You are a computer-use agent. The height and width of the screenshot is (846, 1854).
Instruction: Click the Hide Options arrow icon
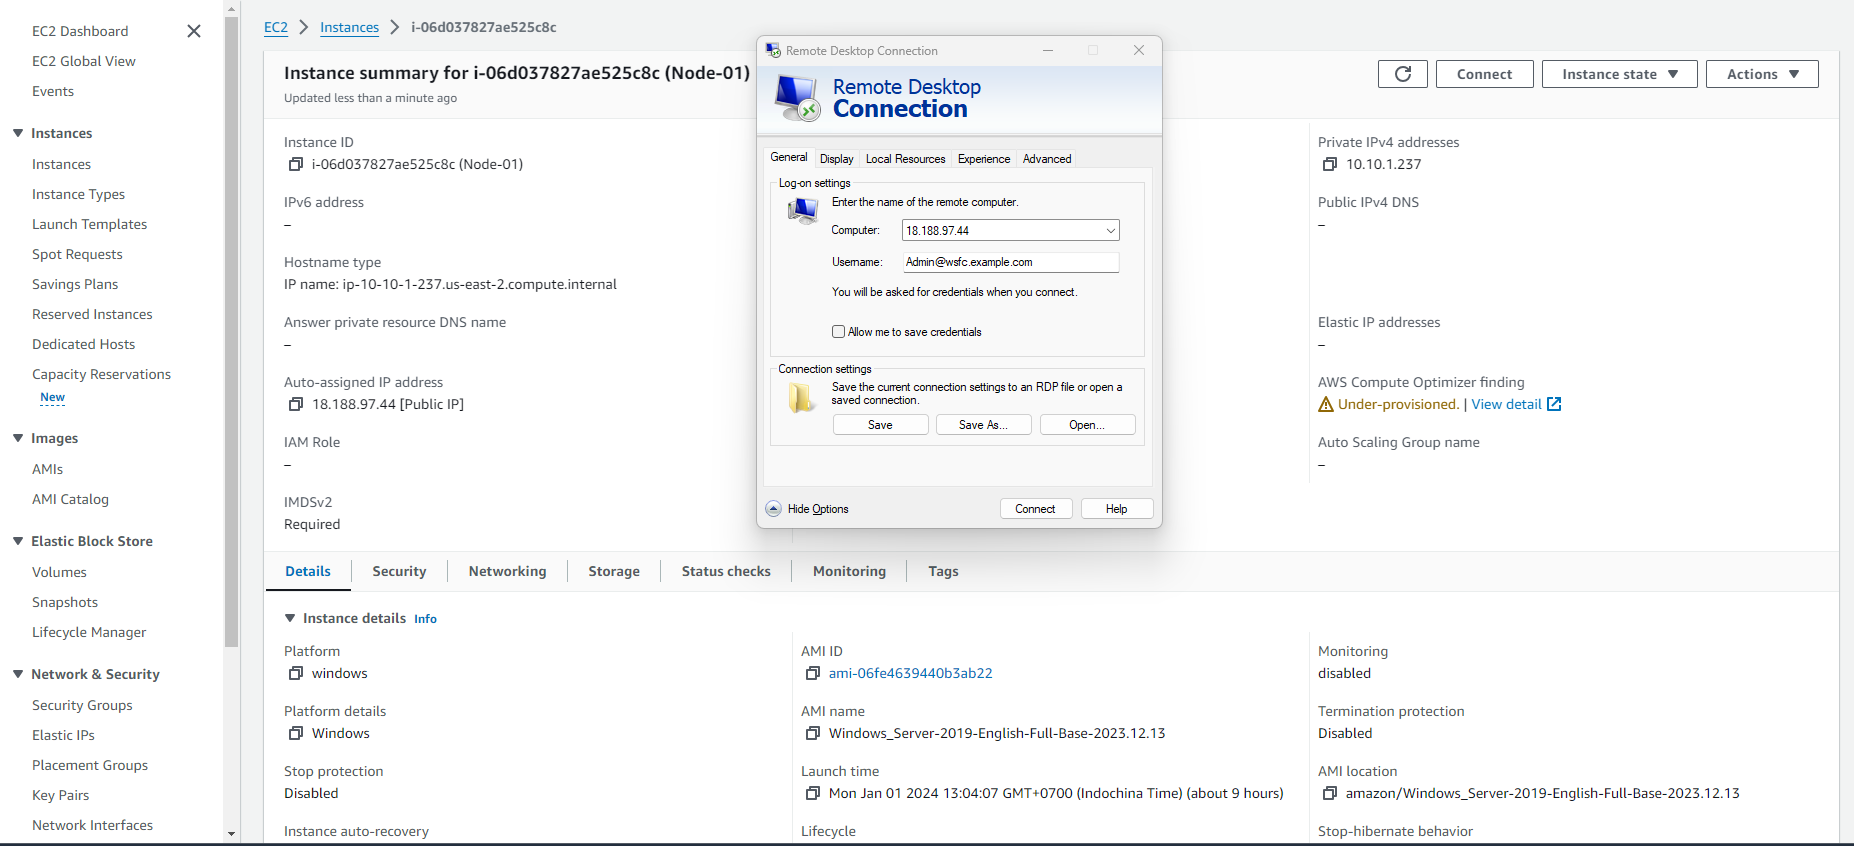[774, 509]
